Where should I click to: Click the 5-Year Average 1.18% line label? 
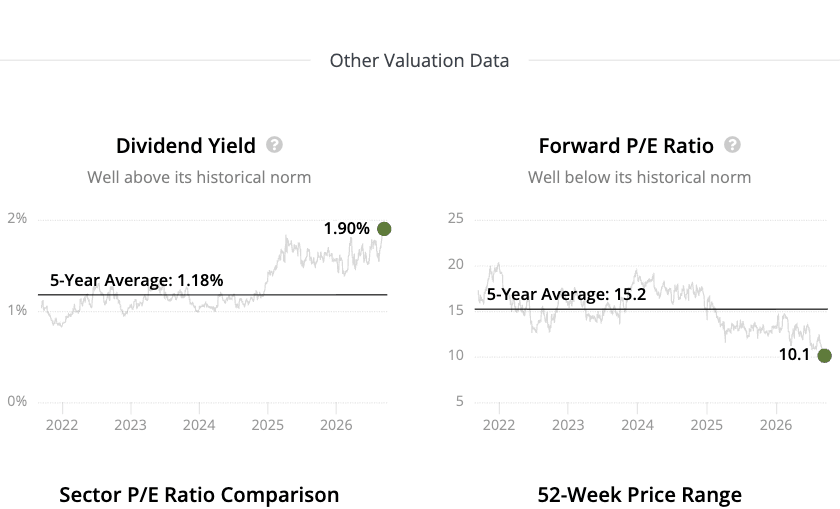tap(137, 280)
